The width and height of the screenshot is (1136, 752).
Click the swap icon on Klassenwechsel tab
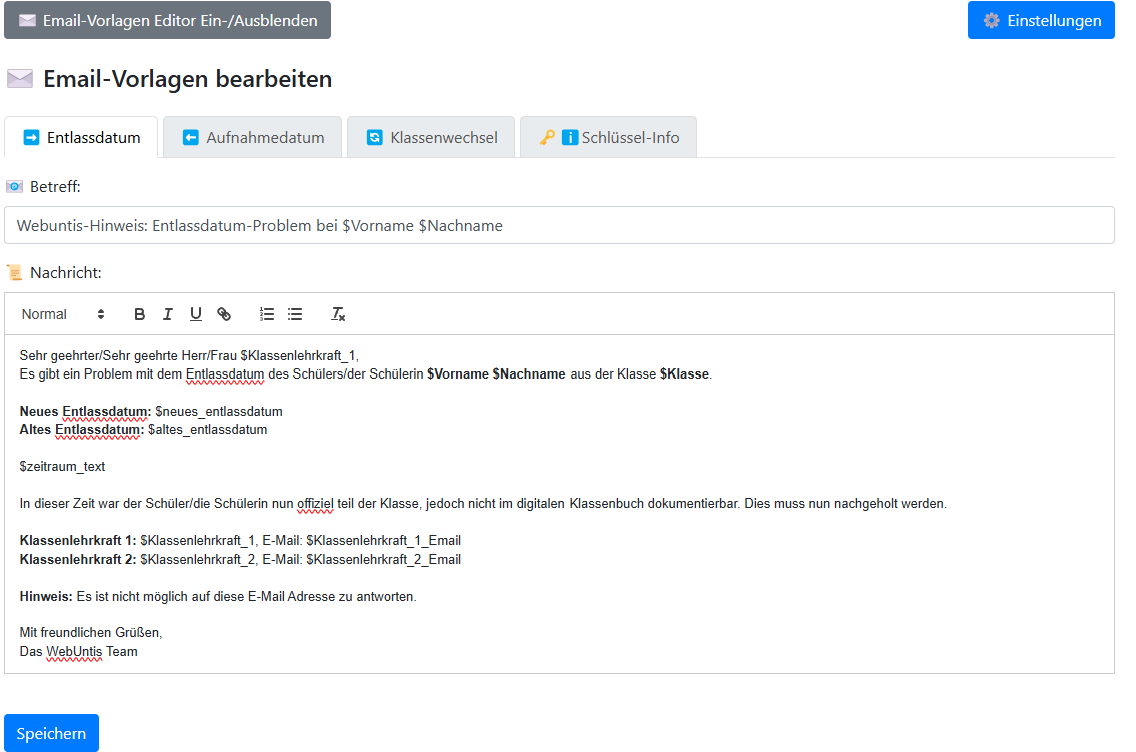375,138
